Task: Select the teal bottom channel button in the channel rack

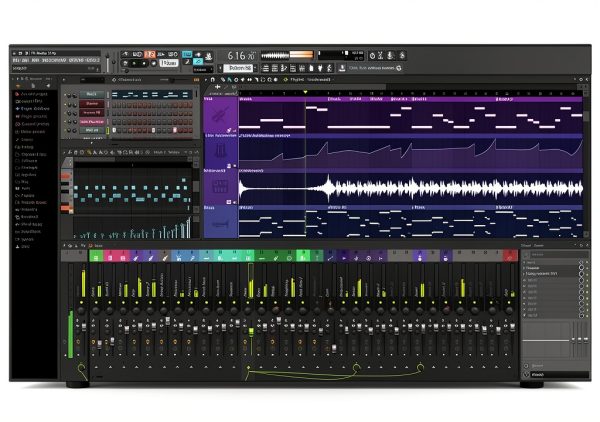Action: [x=92, y=130]
